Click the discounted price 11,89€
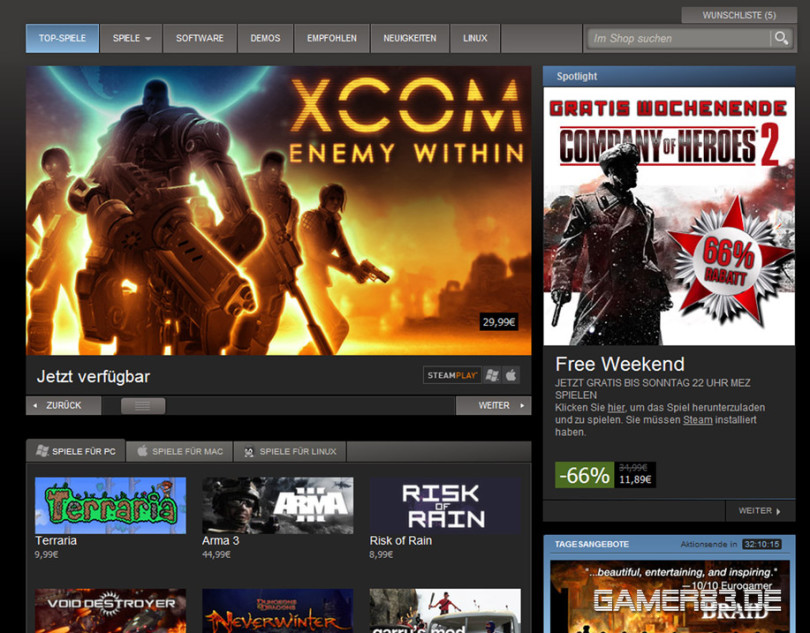The width and height of the screenshot is (810, 633). point(635,480)
